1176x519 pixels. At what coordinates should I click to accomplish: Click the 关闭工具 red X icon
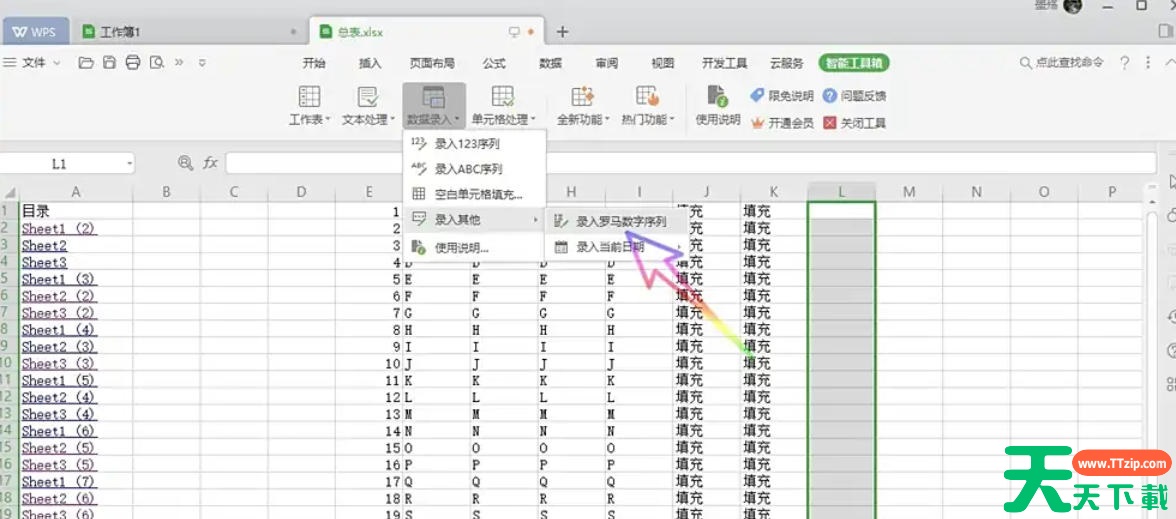[829, 123]
